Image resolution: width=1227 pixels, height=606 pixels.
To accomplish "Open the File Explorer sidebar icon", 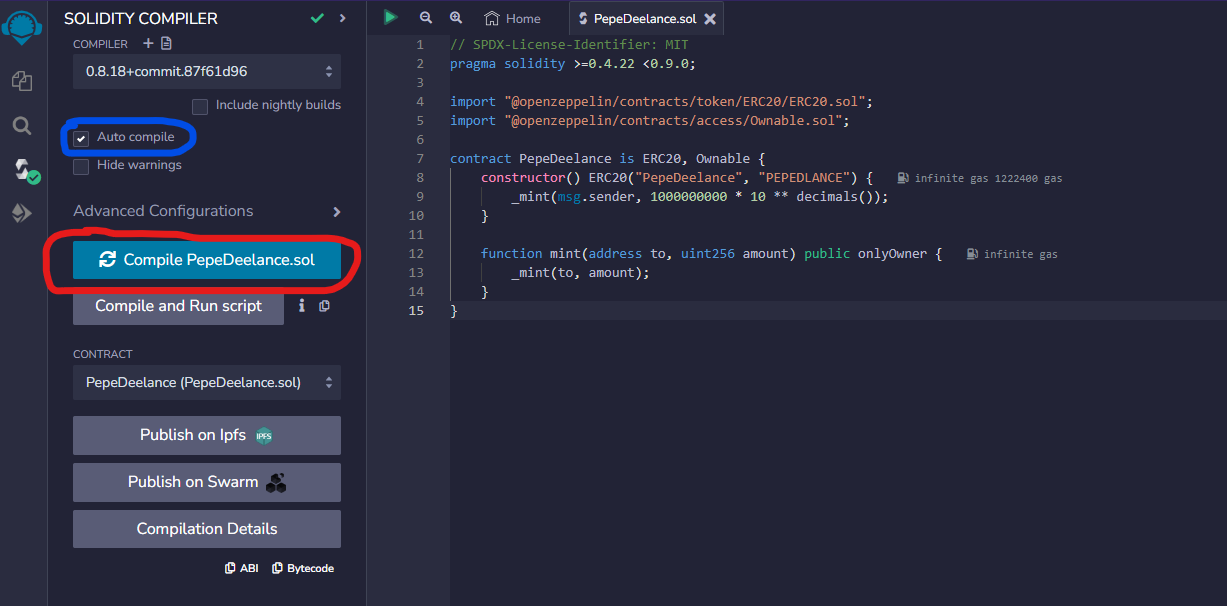I will point(22,81).
